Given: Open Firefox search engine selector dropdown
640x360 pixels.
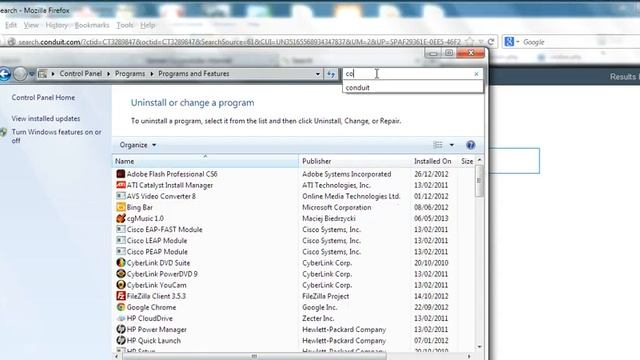Looking at the screenshot, I should point(518,42).
